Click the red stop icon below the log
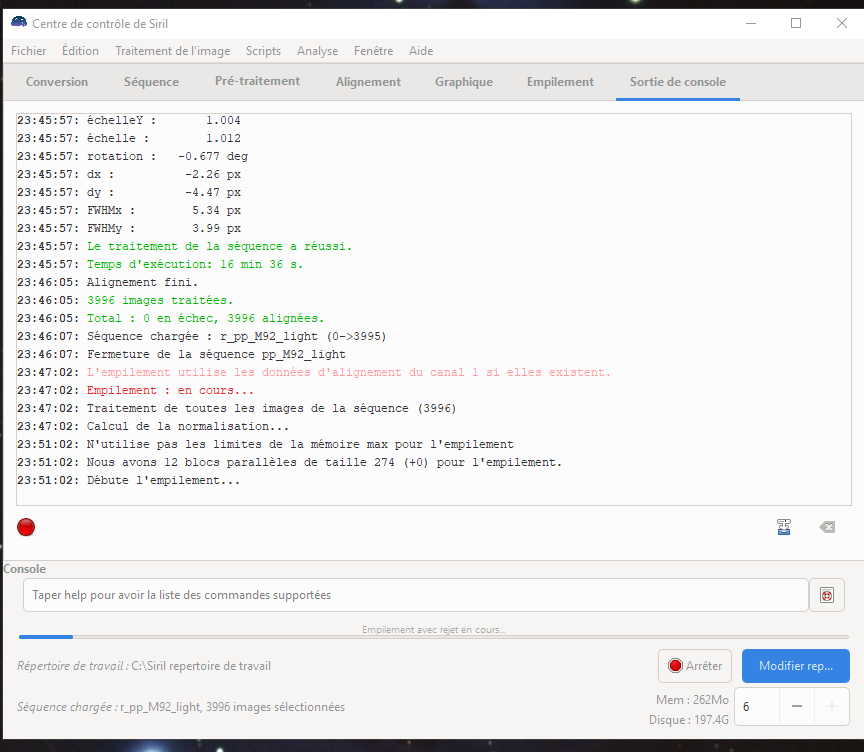 point(26,527)
